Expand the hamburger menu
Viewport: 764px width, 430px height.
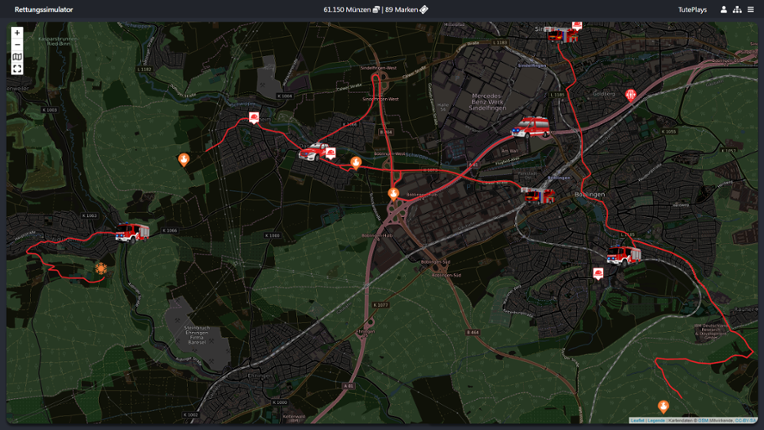tap(751, 9)
